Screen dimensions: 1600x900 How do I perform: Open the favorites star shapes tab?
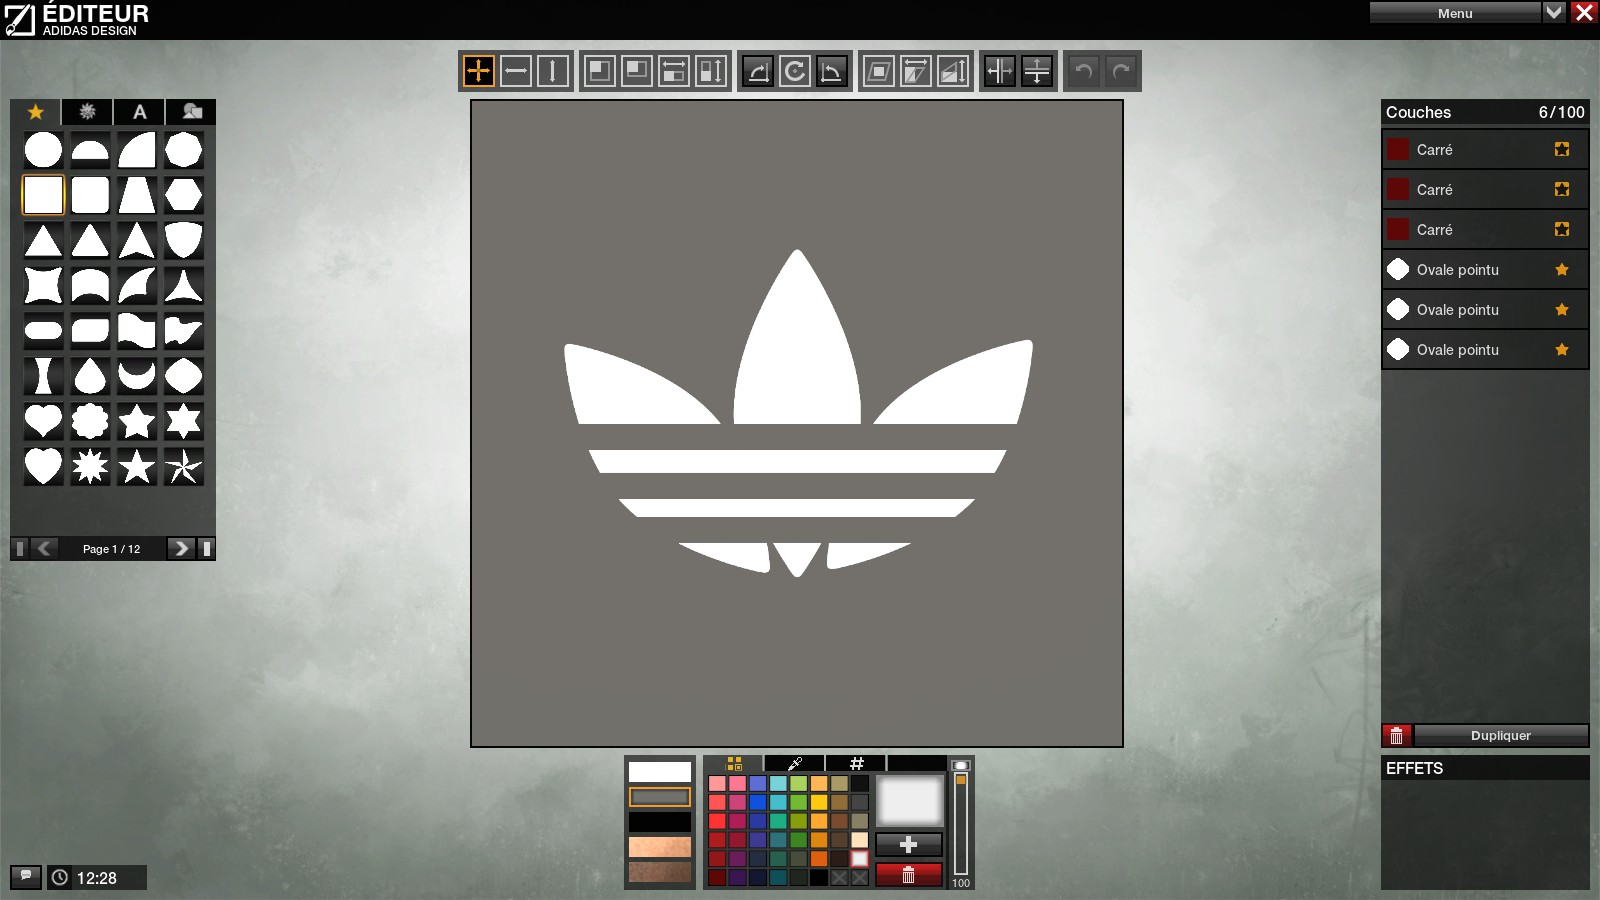[36, 112]
